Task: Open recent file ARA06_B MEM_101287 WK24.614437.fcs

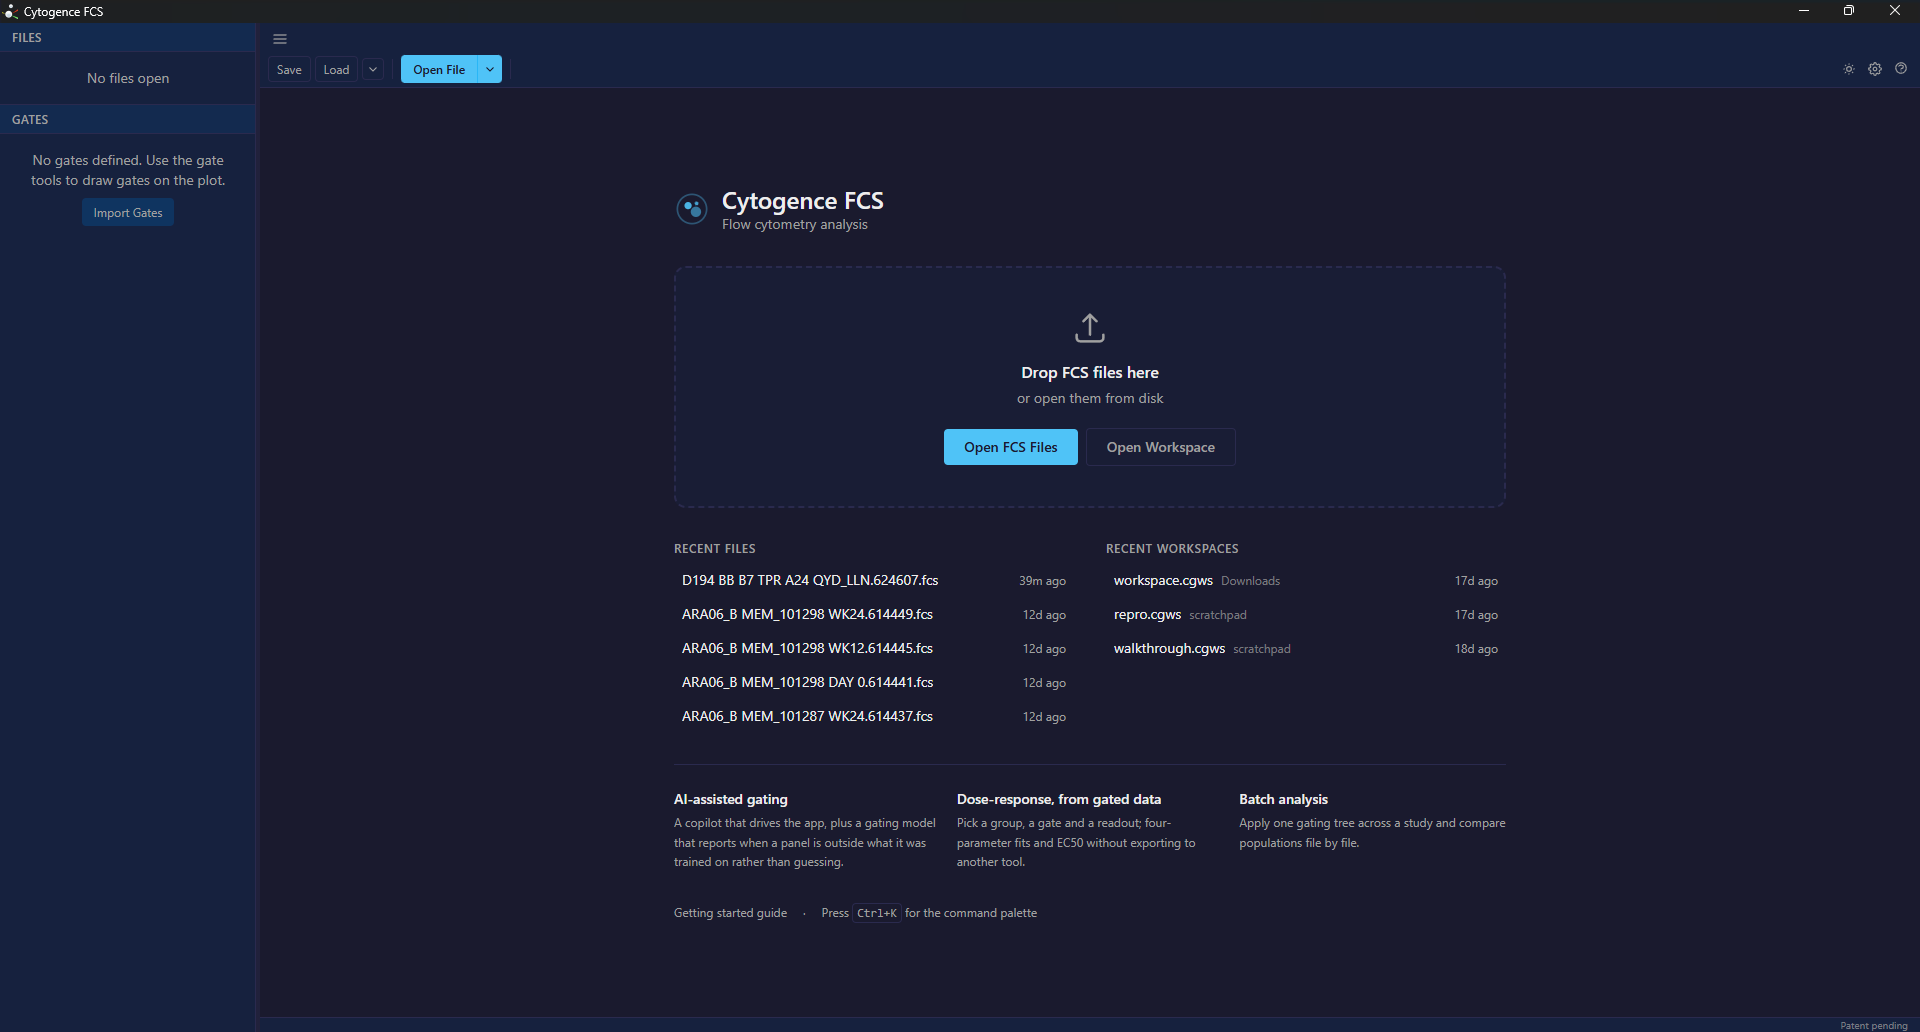Action: pyautogui.click(x=874, y=717)
